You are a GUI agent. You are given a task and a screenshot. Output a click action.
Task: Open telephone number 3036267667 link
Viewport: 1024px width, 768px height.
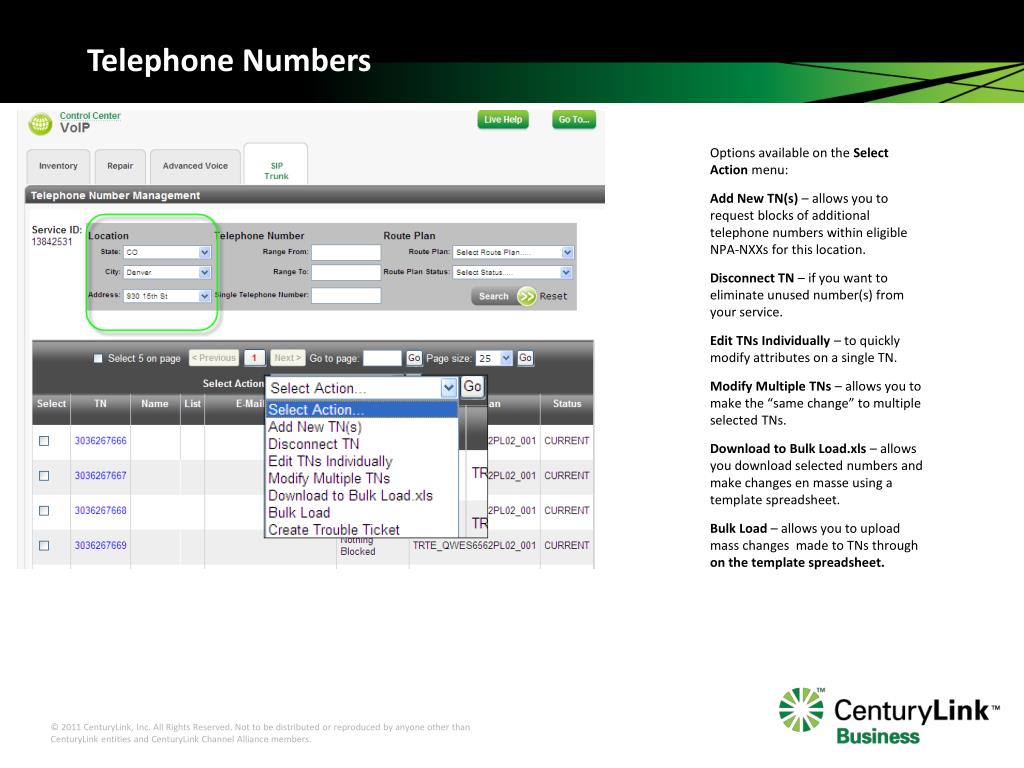coord(101,475)
